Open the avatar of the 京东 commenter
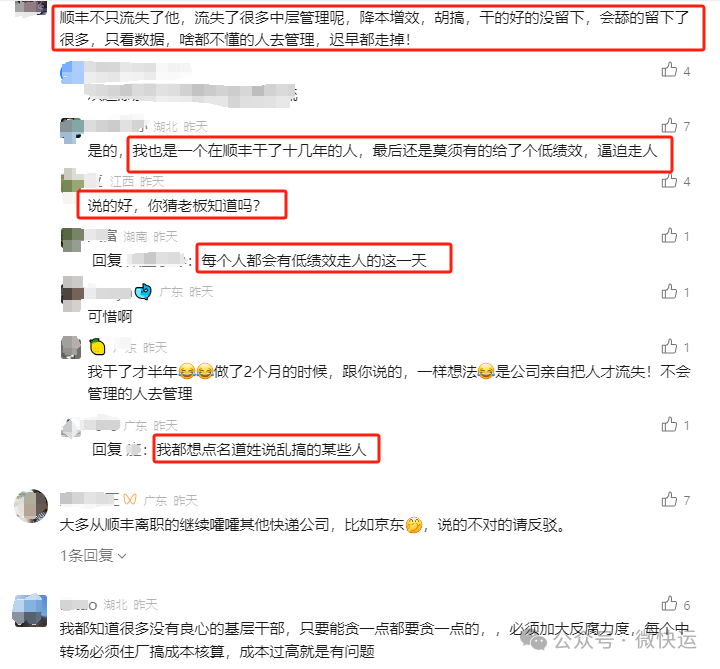720x669 pixels. click(31, 506)
